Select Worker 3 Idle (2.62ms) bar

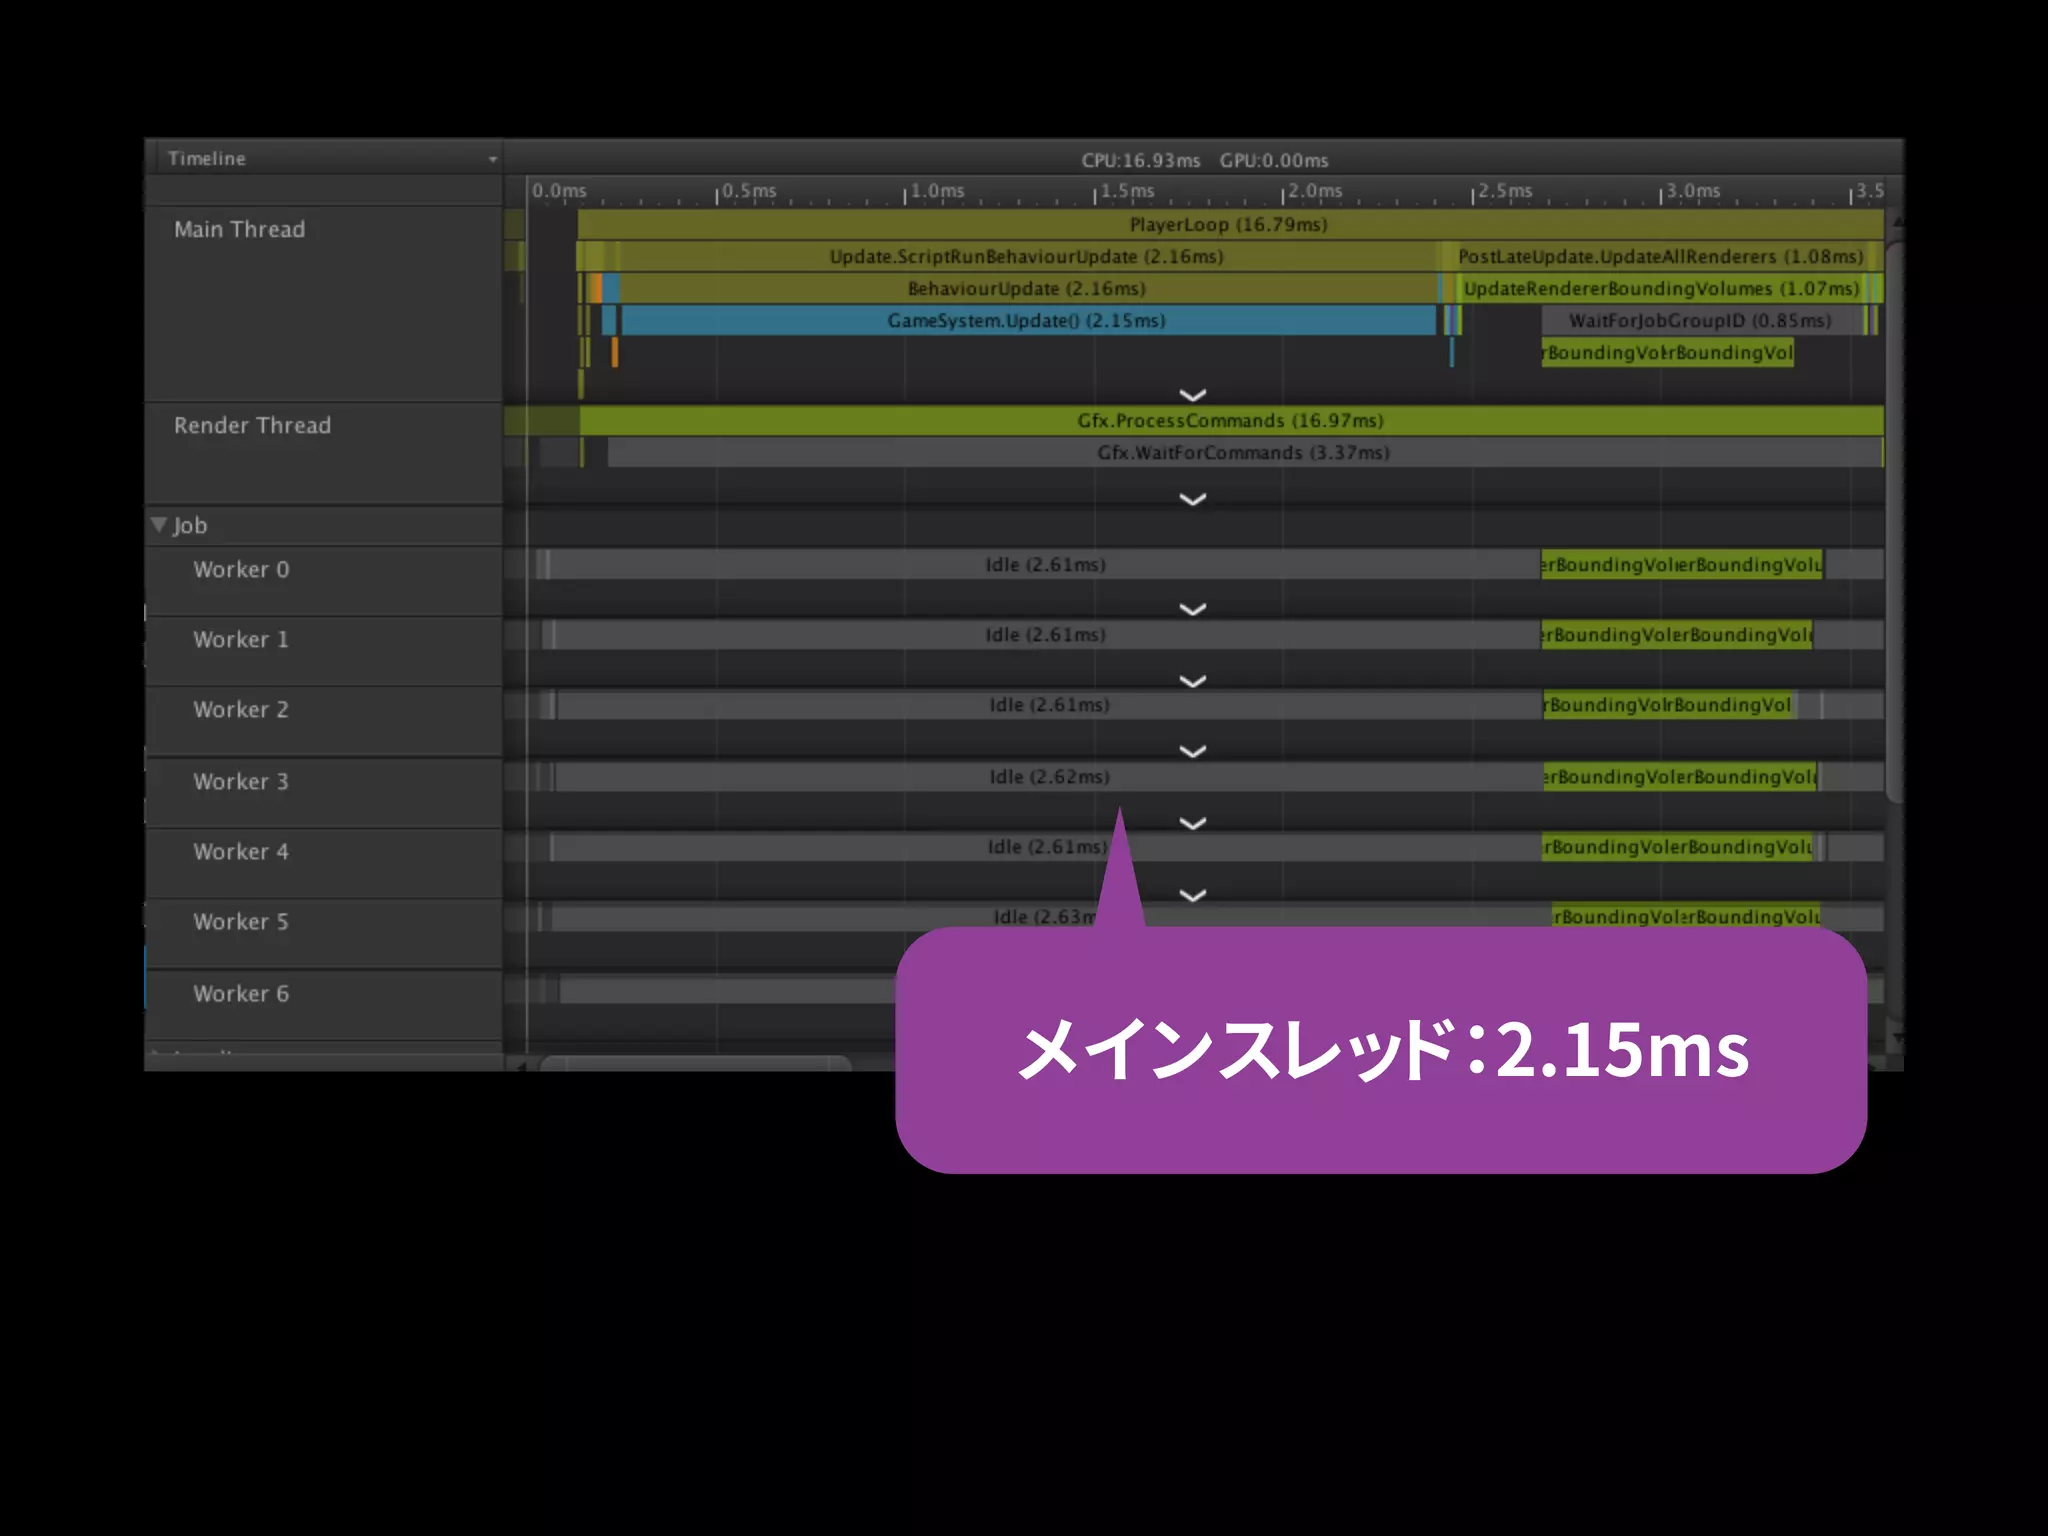coord(1050,776)
